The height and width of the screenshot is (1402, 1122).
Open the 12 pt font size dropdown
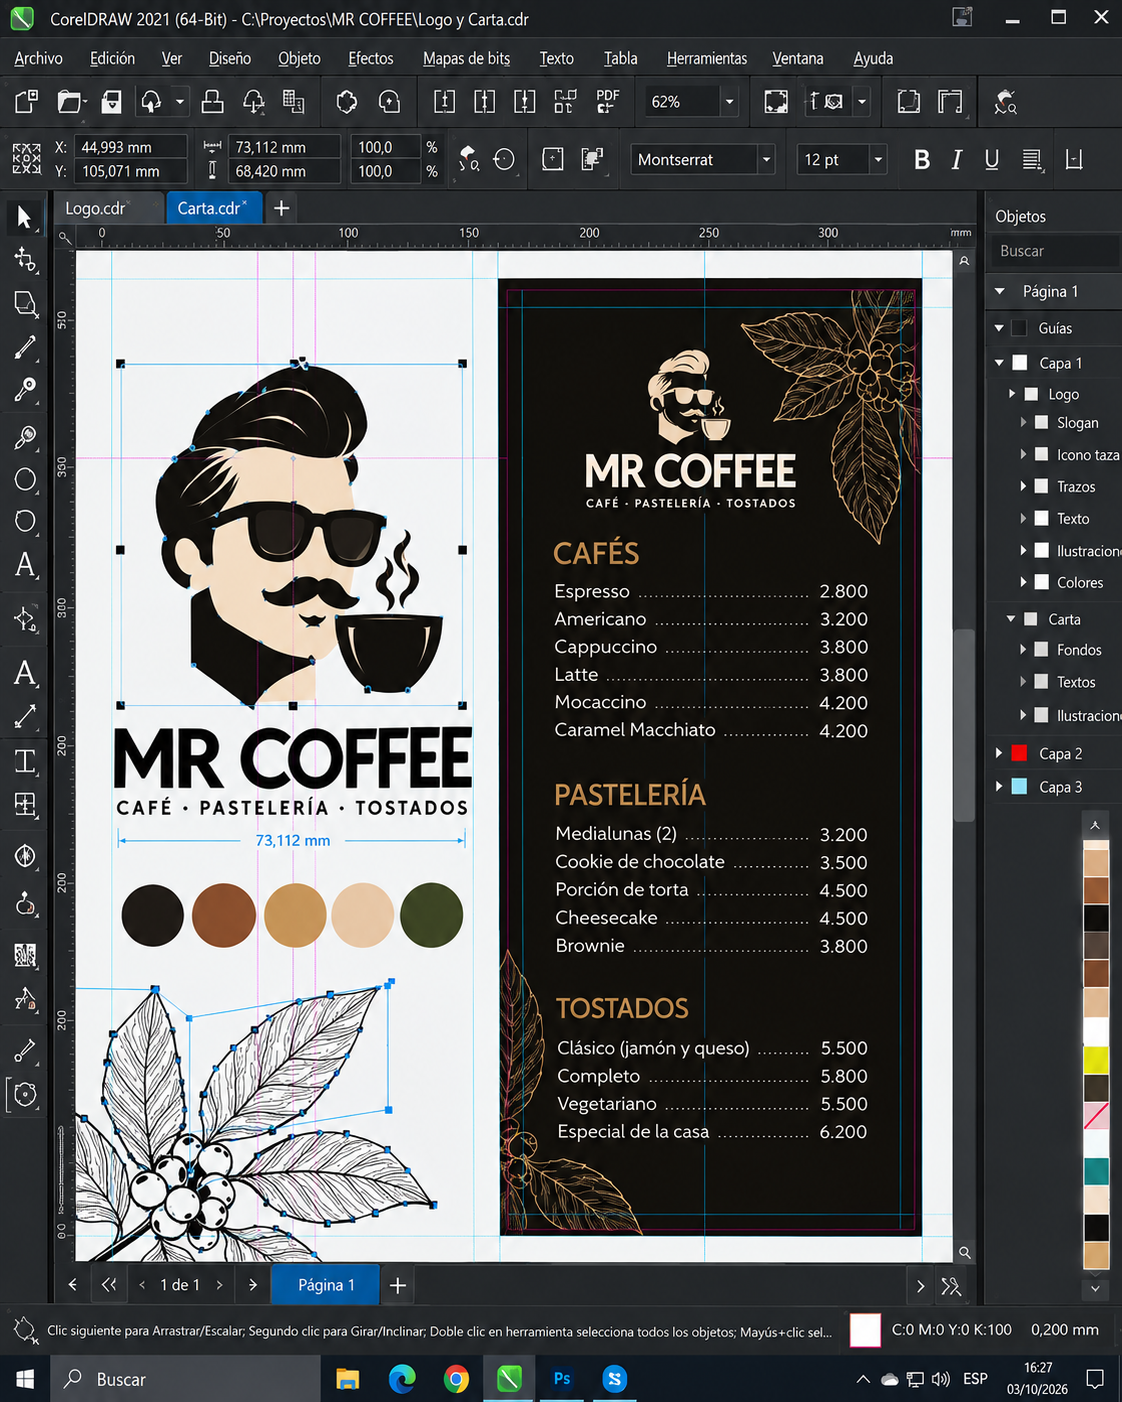click(x=878, y=160)
